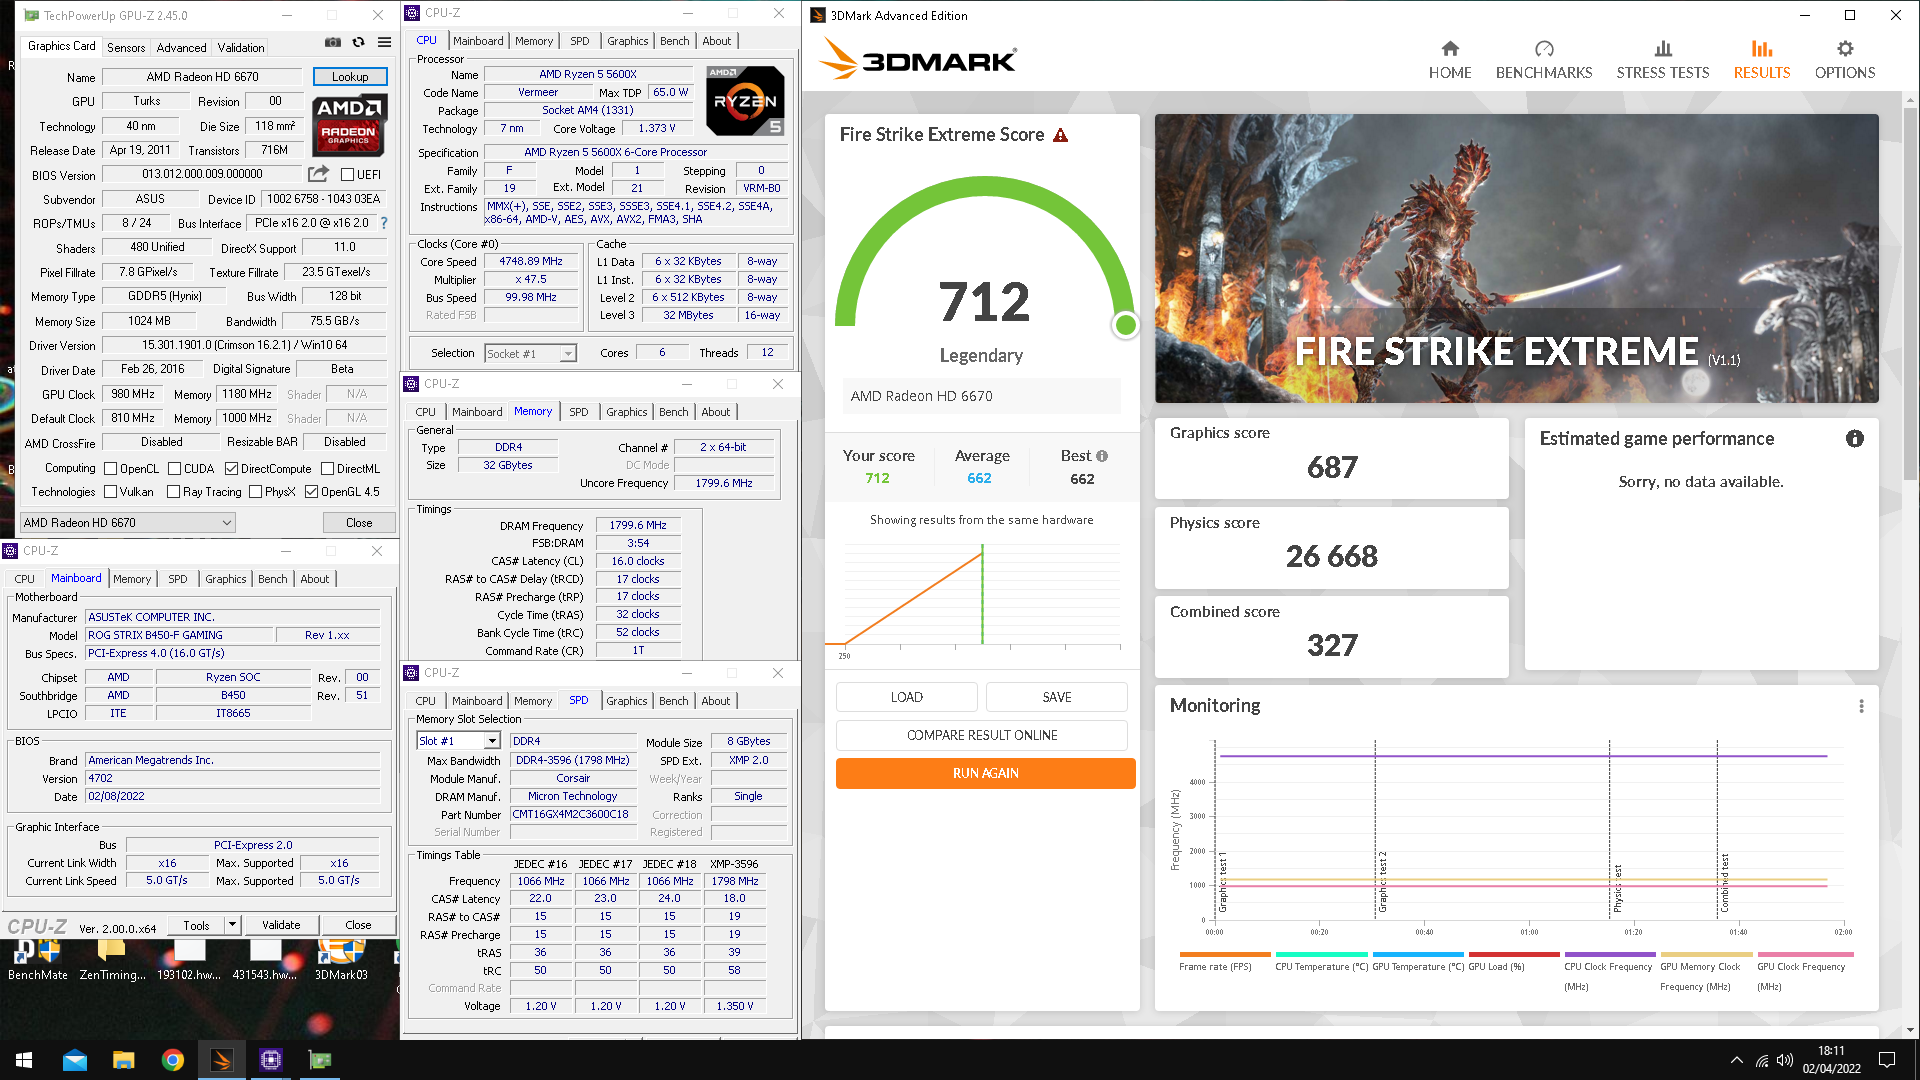Show hidden system tray icons

tap(1736, 1060)
